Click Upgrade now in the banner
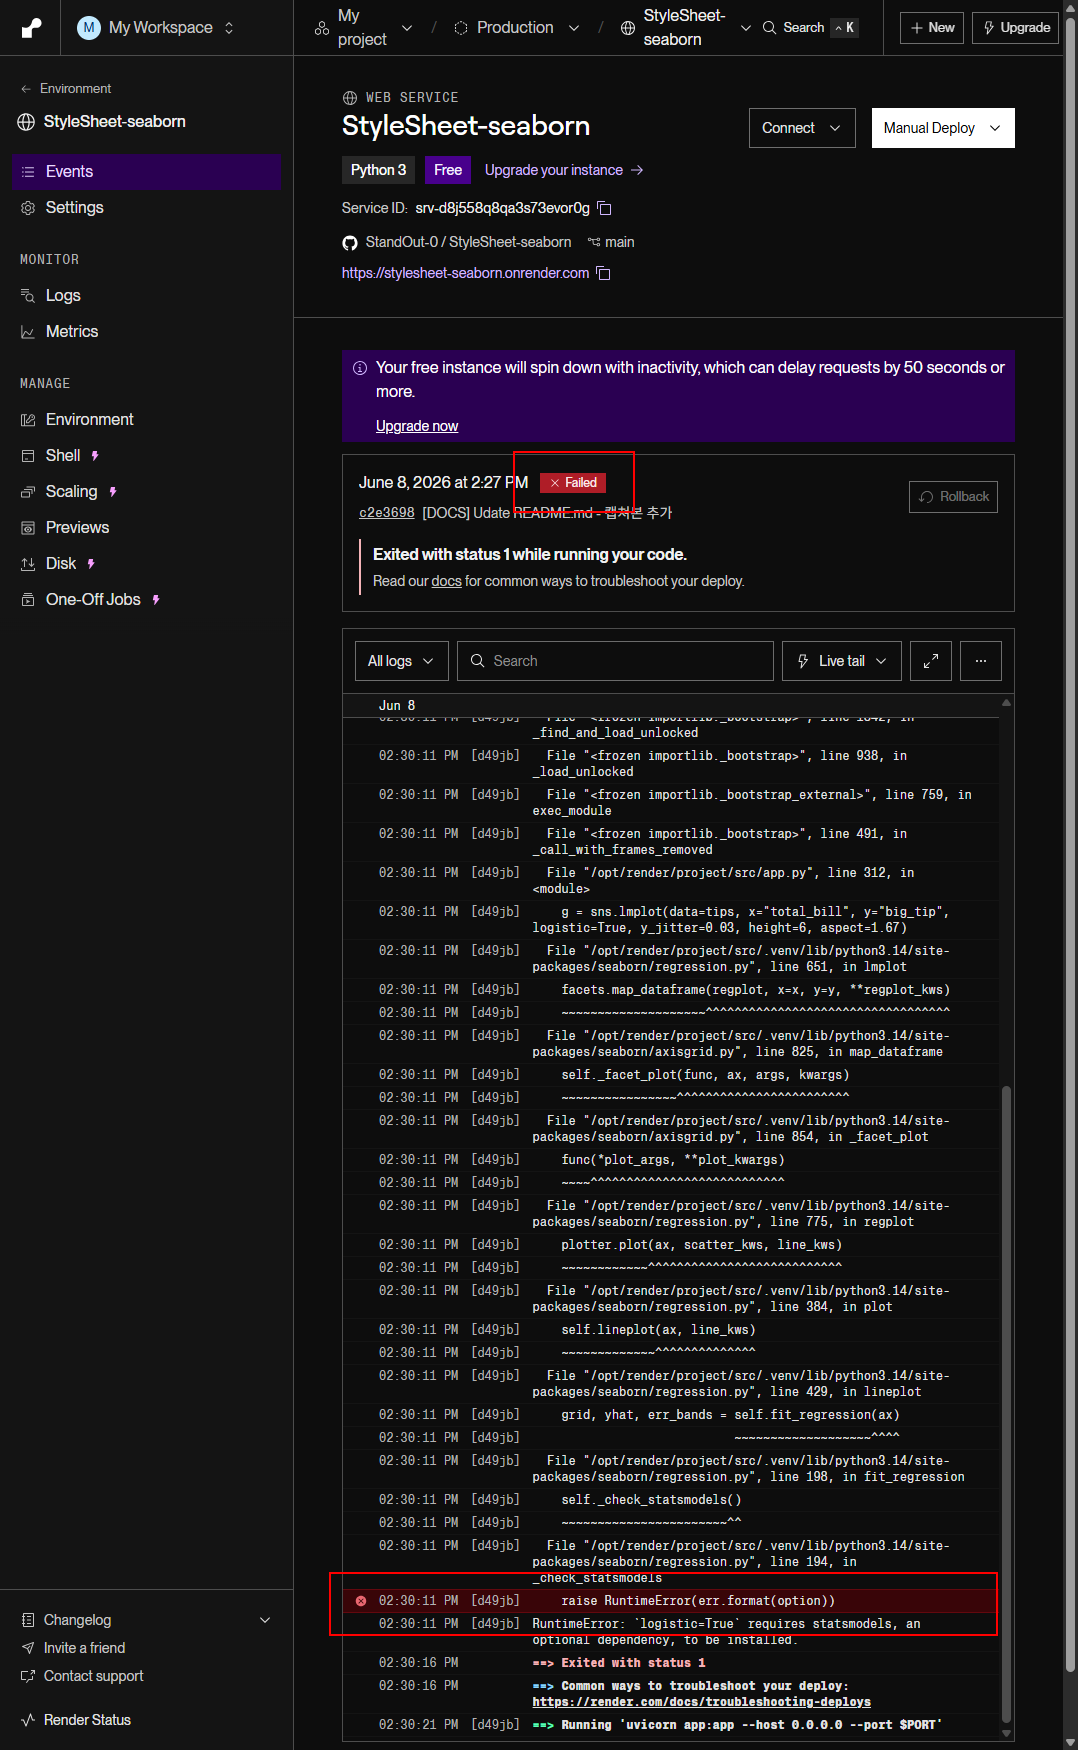Viewport: 1078px width, 1750px height. 417,426
